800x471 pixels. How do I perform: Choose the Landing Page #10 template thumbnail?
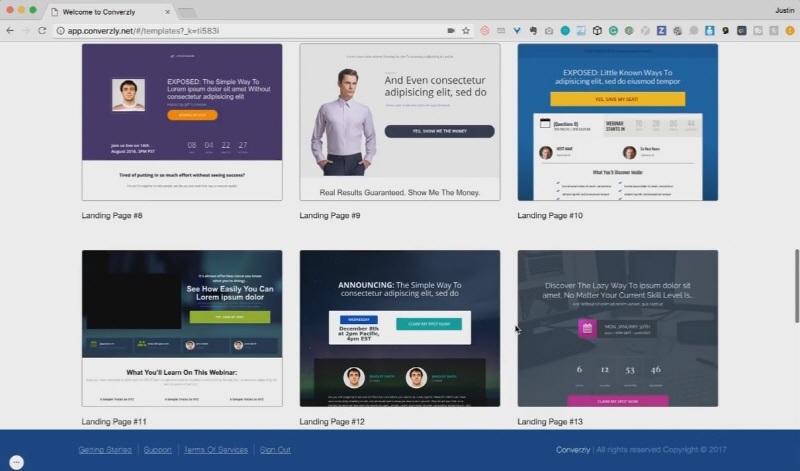pyautogui.click(x=617, y=122)
